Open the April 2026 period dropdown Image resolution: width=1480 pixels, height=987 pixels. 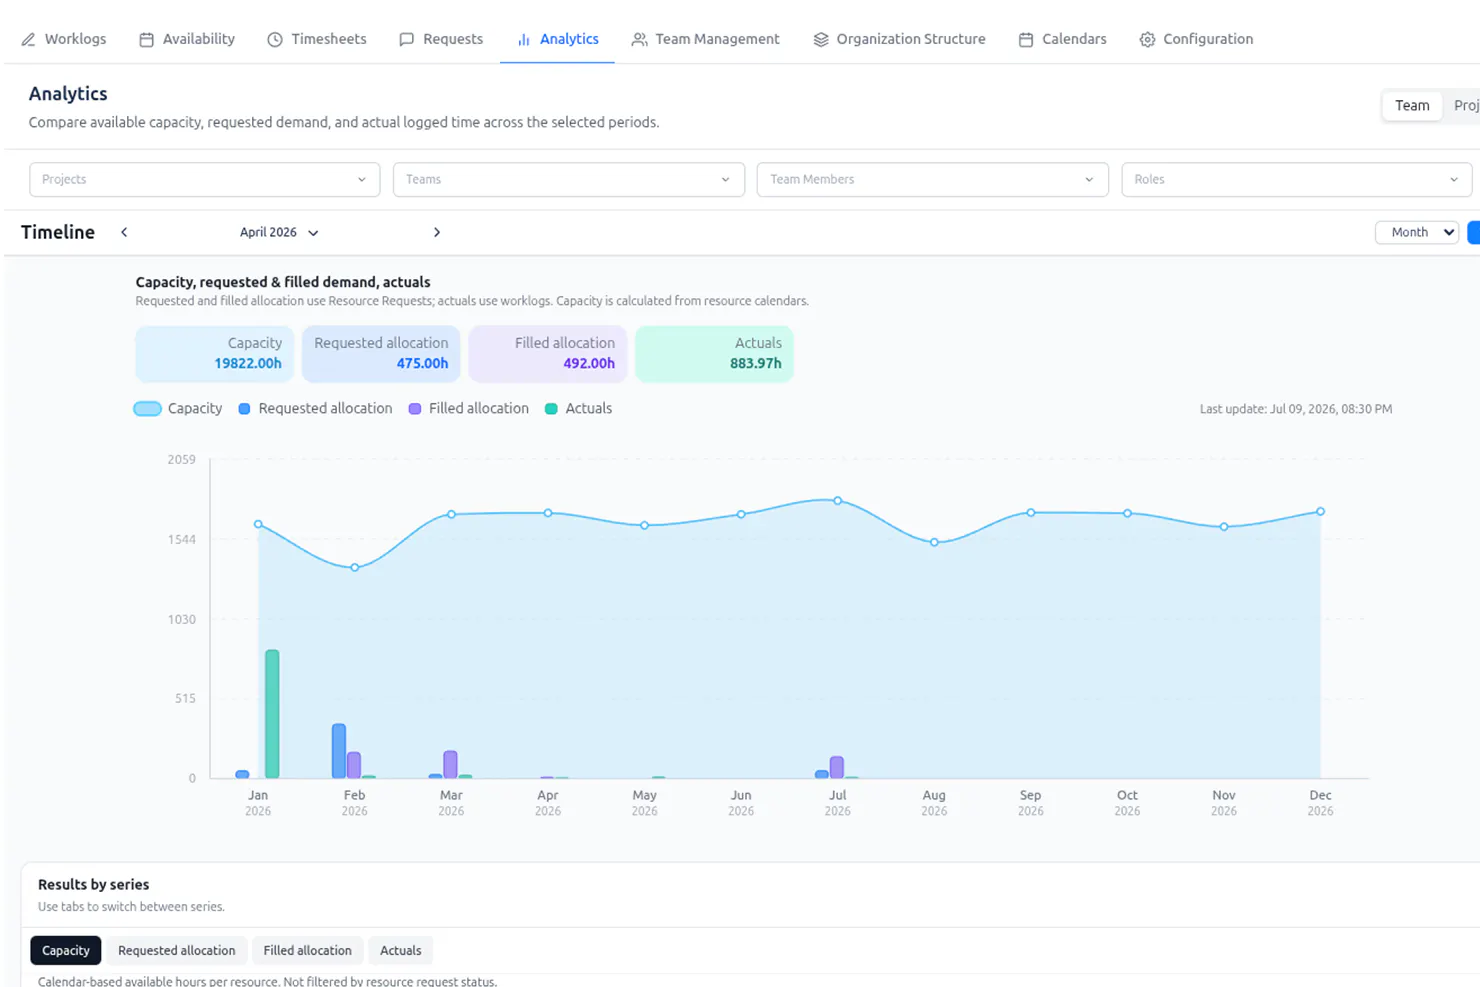click(x=279, y=232)
